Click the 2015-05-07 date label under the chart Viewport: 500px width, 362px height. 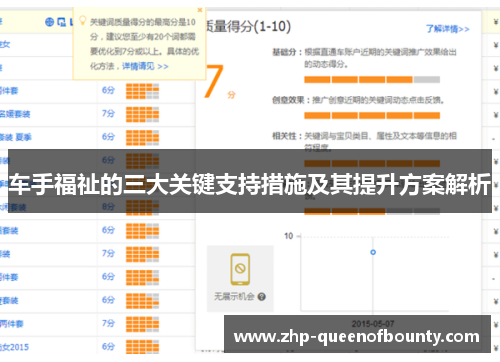click(x=373, y=324)
